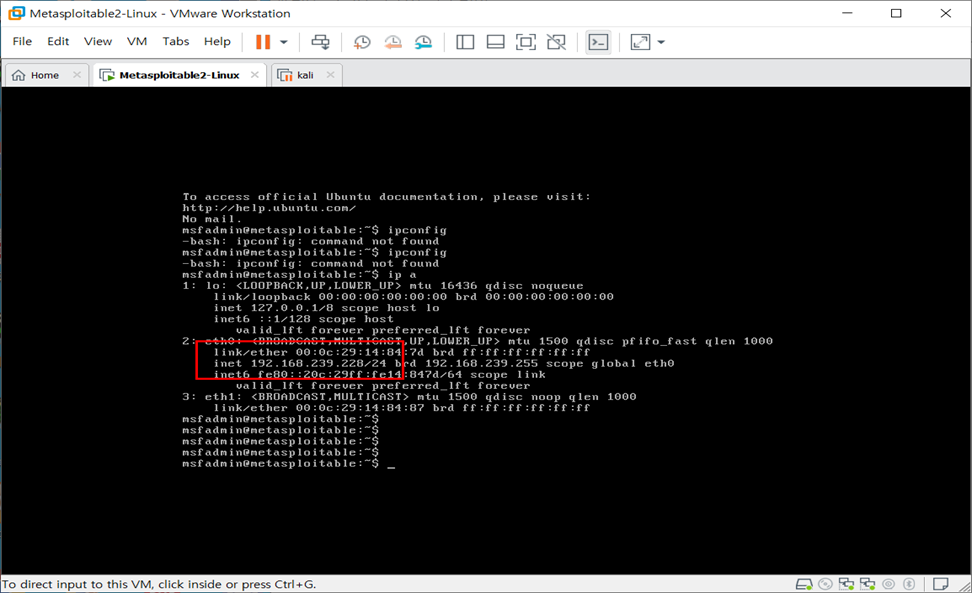Image resolution: width=972 pixels, height=593 pixels.
Task: Click the CD/DVD drive status icon
Action: [x=825, y=584]
